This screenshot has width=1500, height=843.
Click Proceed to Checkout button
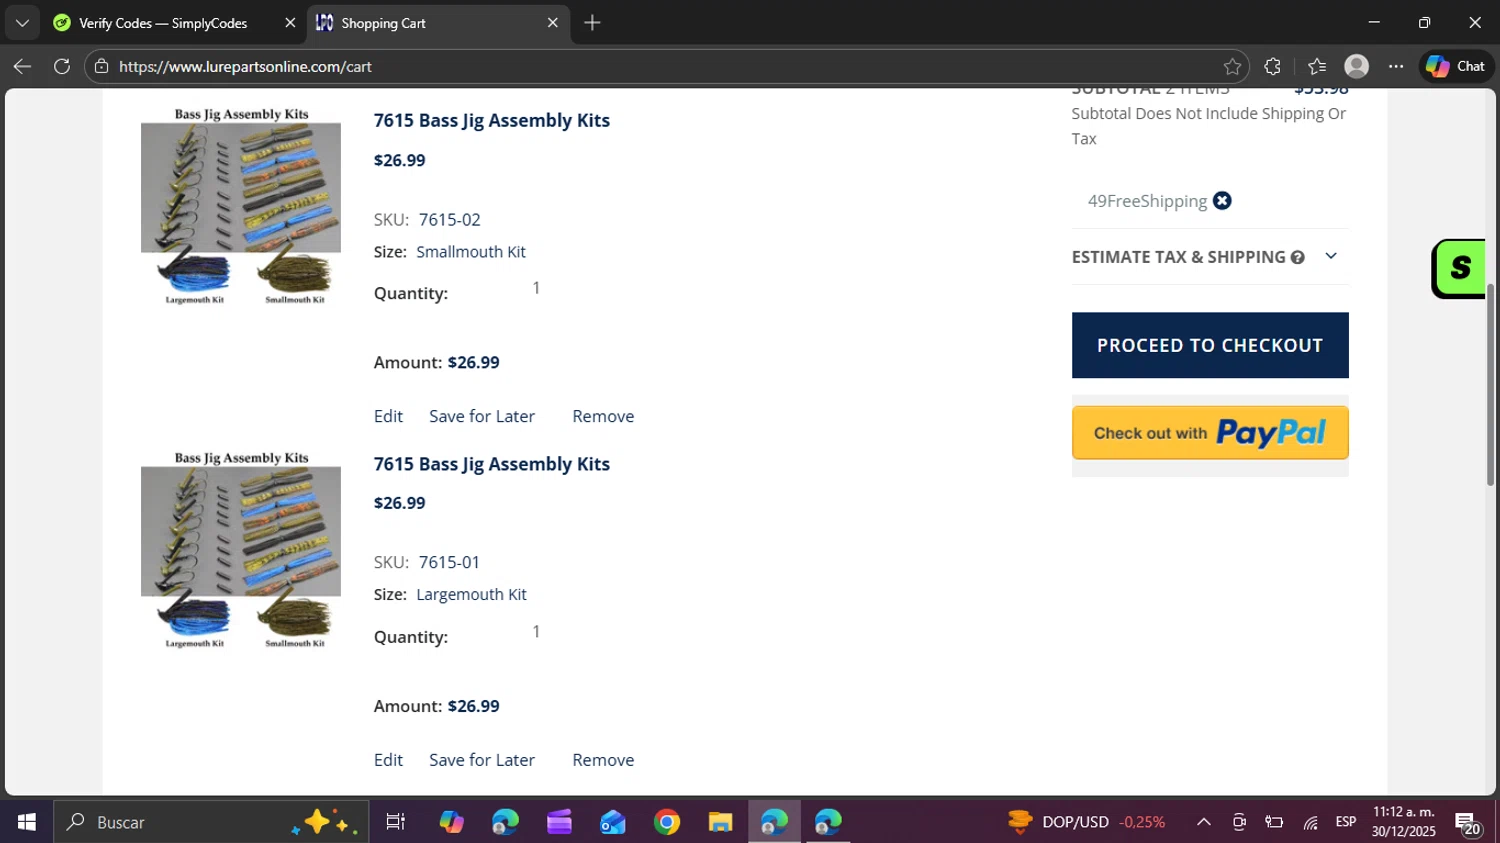pos(1210,345)
